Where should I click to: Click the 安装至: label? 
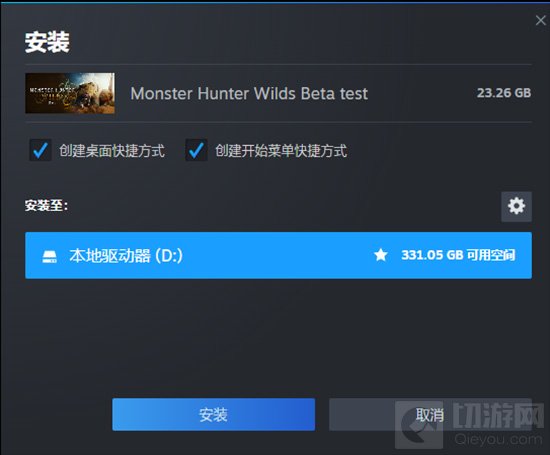46,206
